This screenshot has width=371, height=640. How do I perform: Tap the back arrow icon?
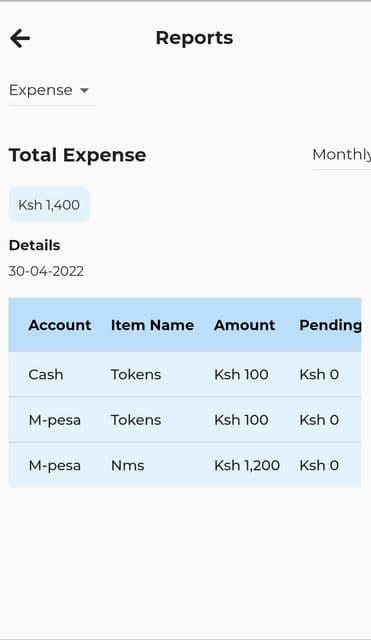tap(20, 38)
